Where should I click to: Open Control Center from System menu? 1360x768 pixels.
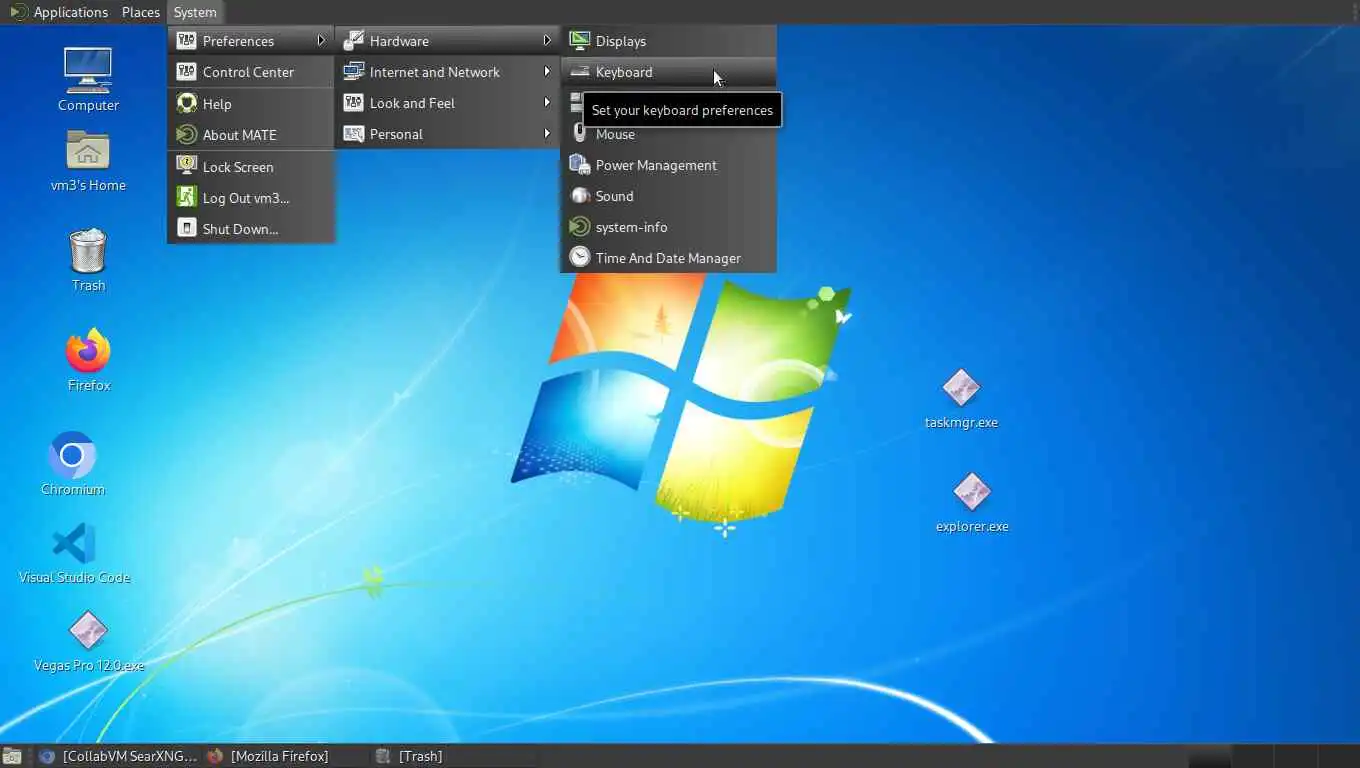[x=251, y=72]
